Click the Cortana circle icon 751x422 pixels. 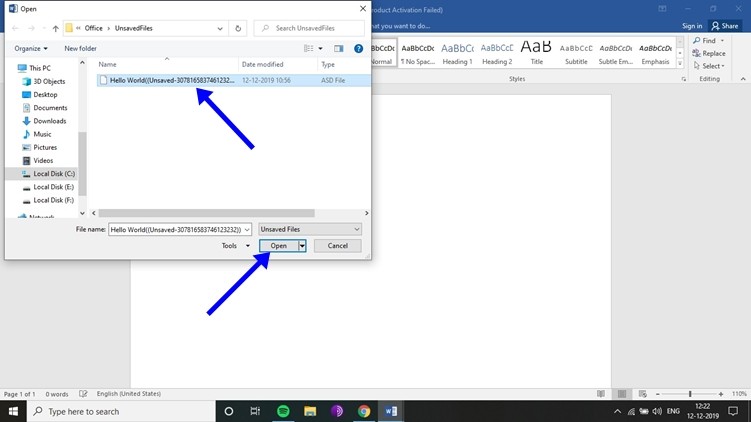pos(229,411)
